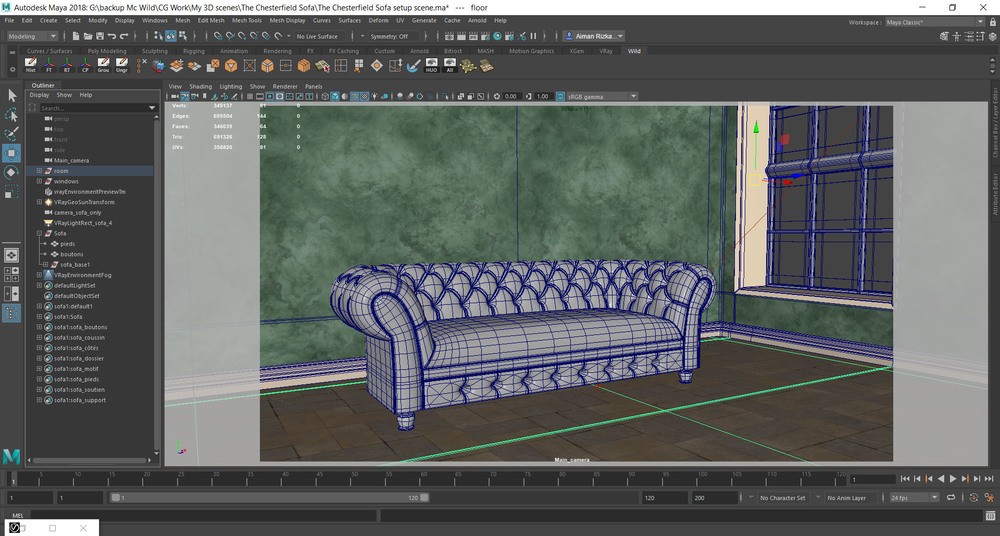The height and width of the screenshot is (536, 1000).
Task: Switch to single pane layout button
Action: [11, 255]
